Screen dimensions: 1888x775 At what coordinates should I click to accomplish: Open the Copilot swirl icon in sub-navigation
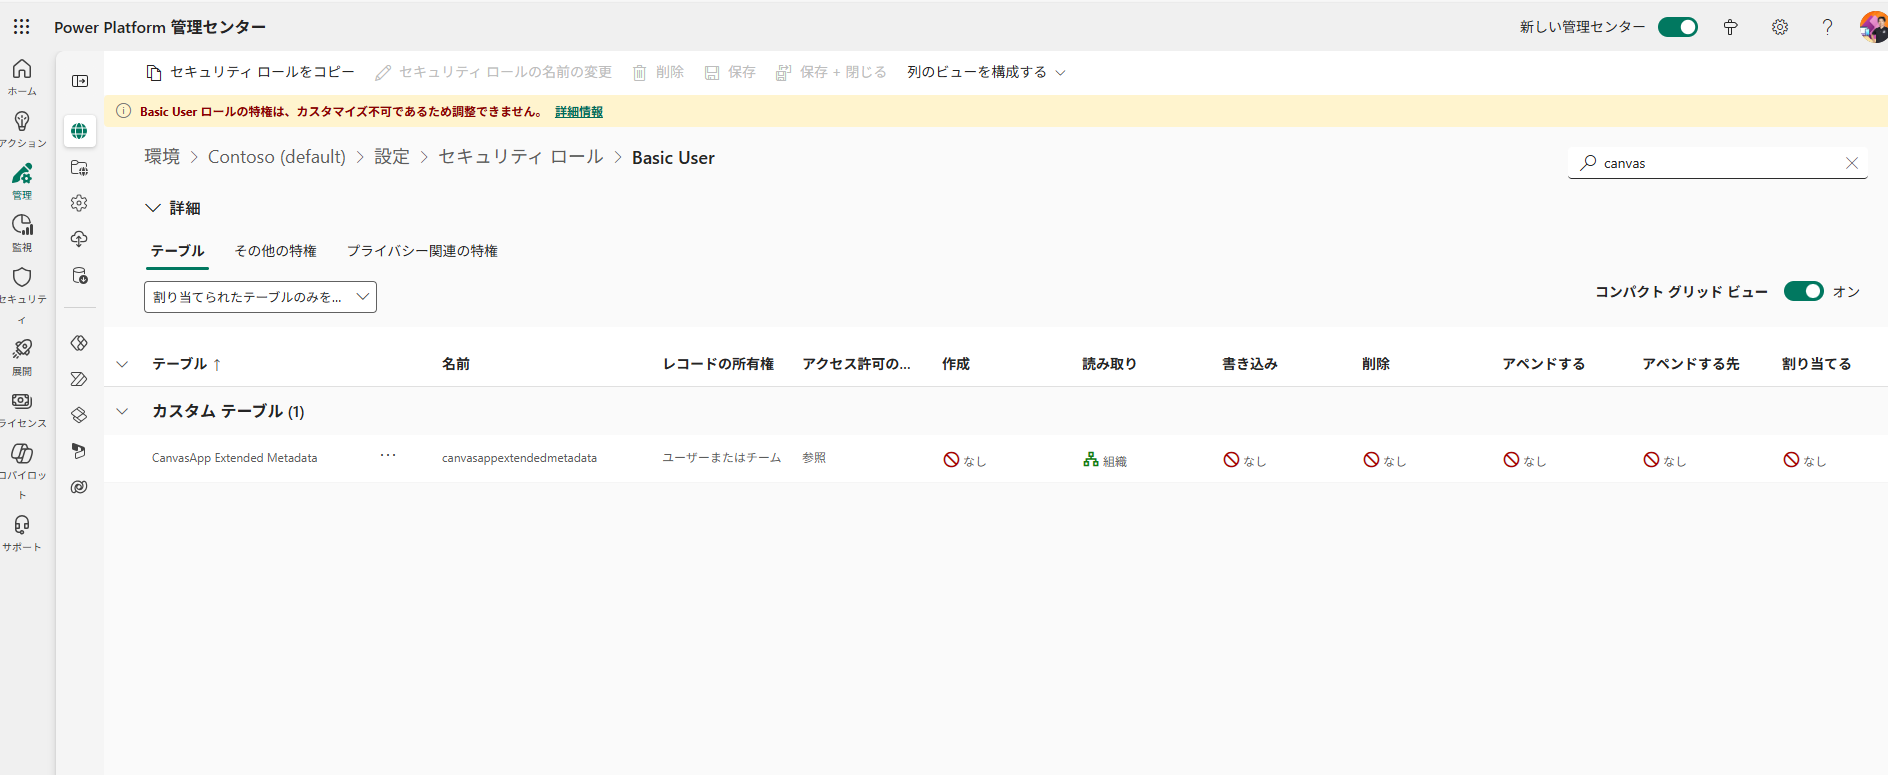coord(79,487)
